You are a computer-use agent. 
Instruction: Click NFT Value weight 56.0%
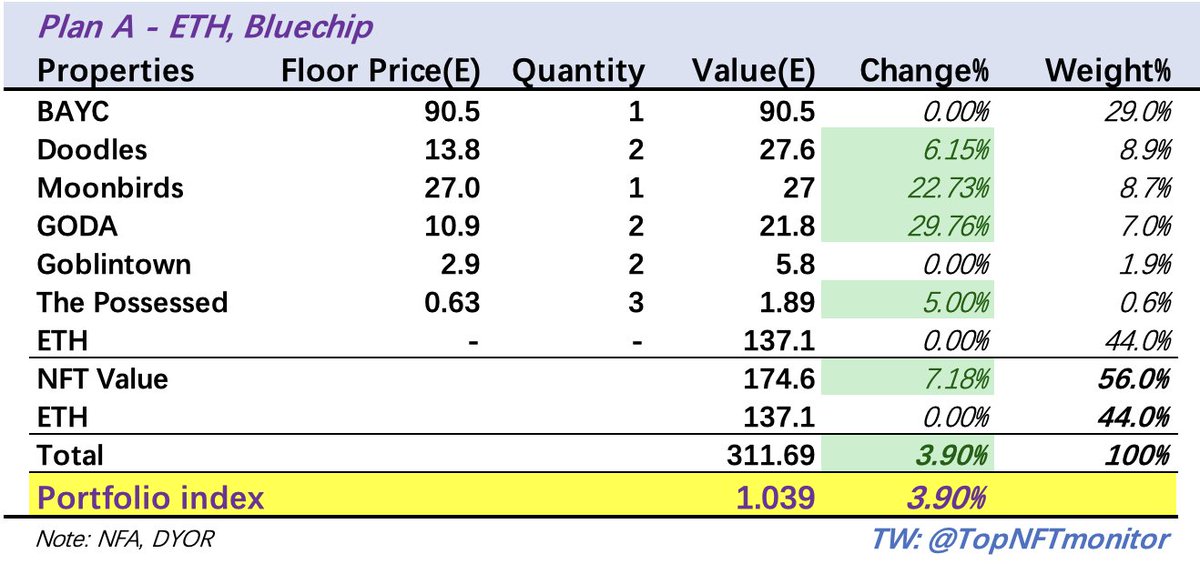[x=1136, y=379]
